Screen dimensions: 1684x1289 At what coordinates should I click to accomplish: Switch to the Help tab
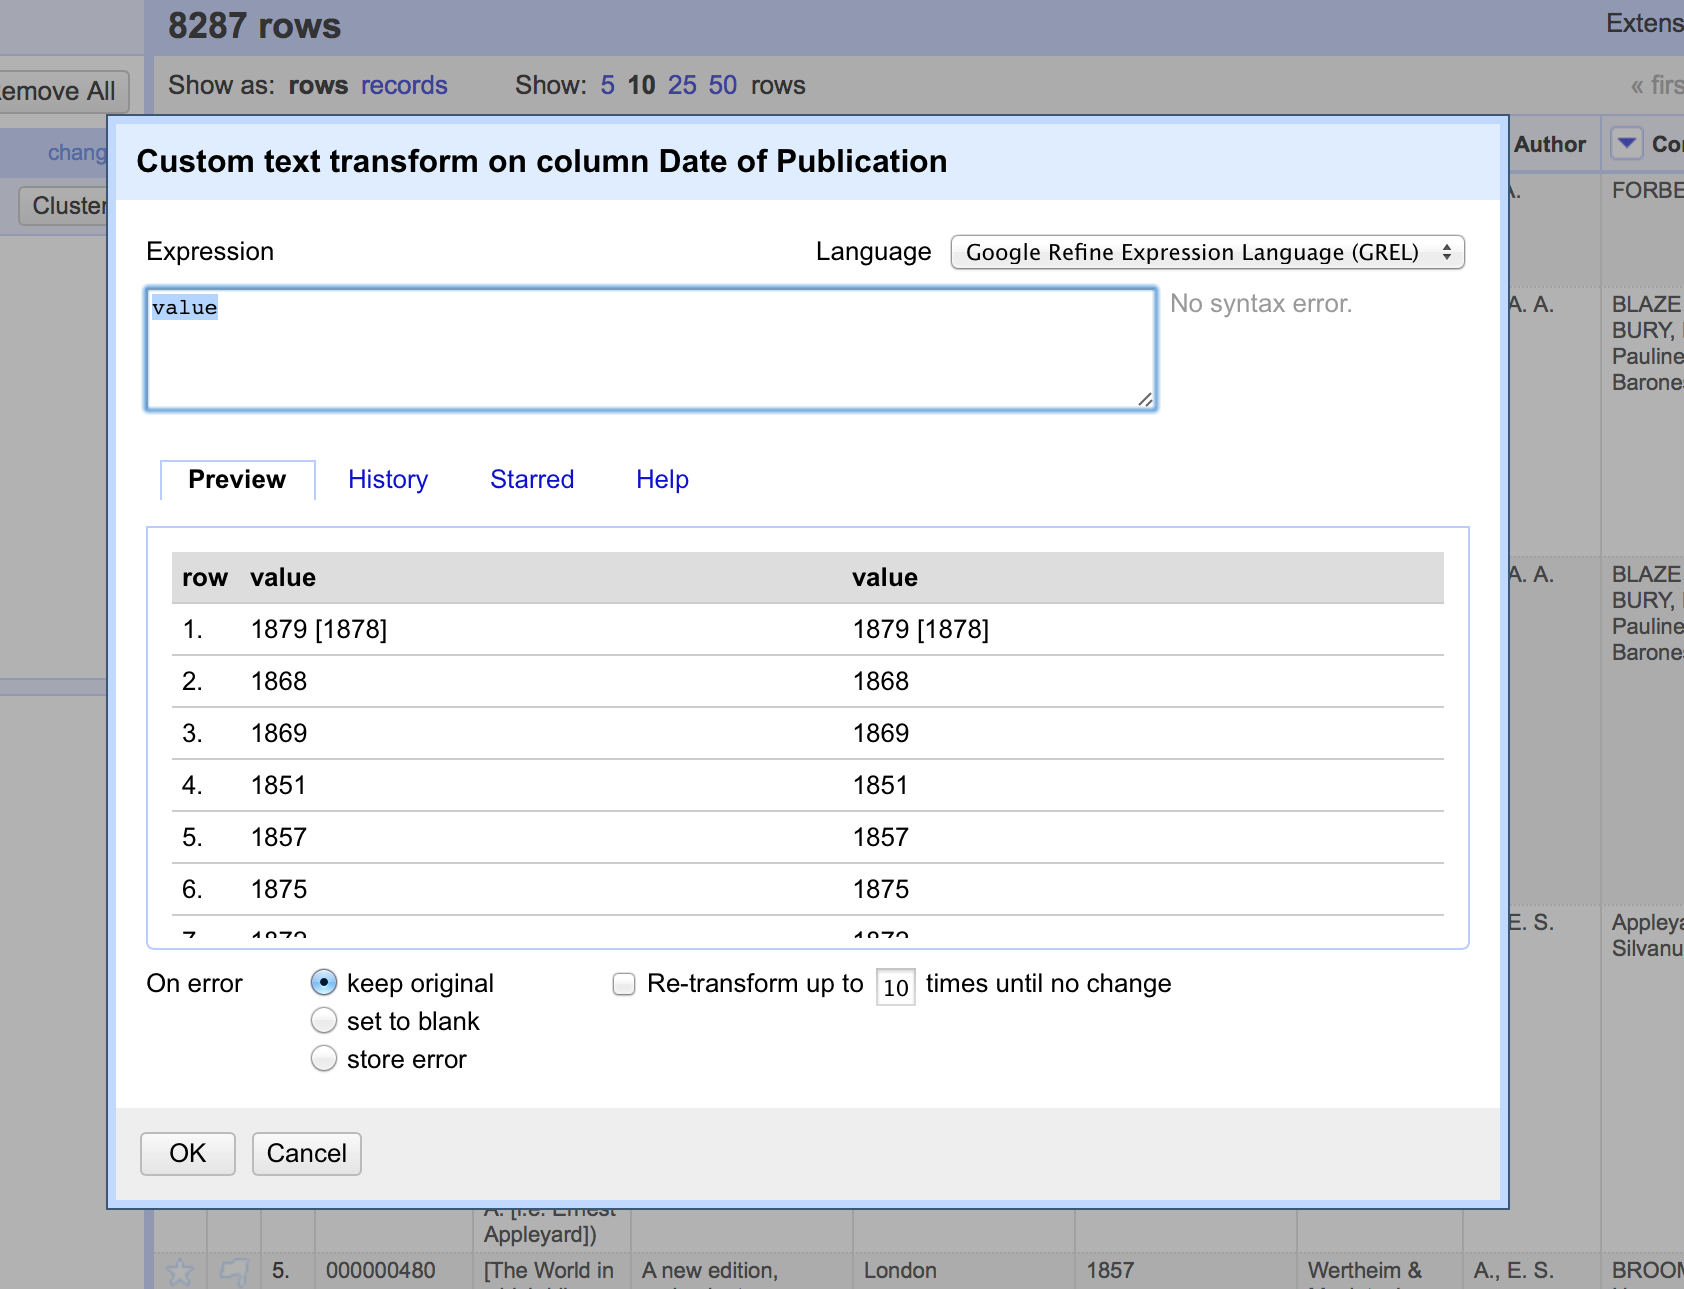tap(662, 480)
